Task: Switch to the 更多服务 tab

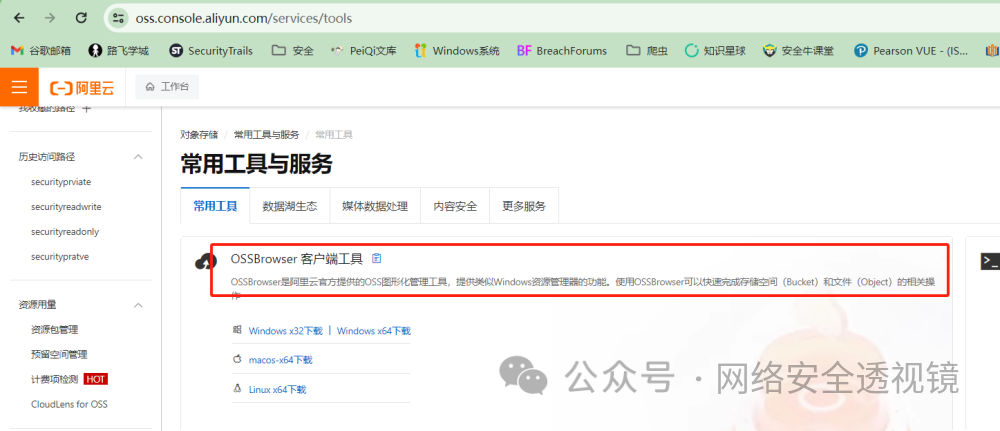Action: click(x=524, y=206)
